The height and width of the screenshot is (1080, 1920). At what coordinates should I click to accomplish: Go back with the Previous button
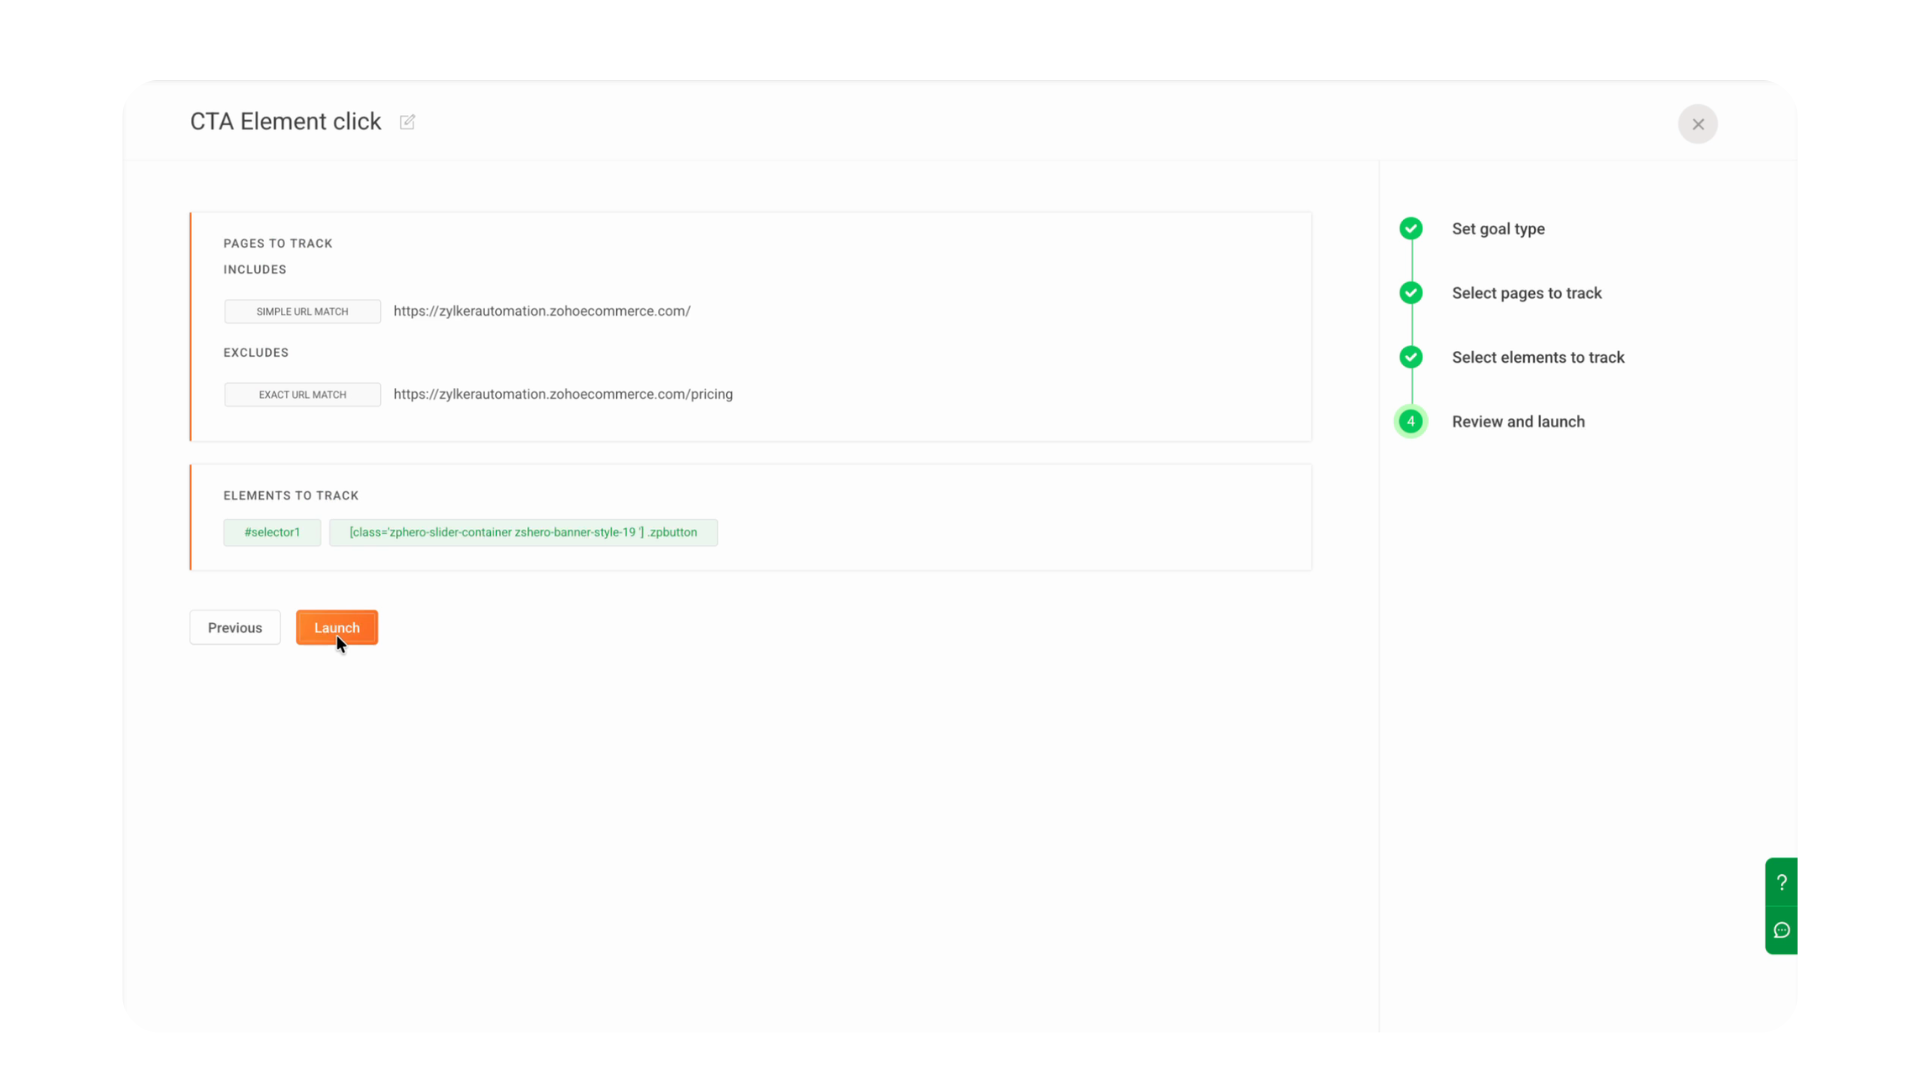235,627
